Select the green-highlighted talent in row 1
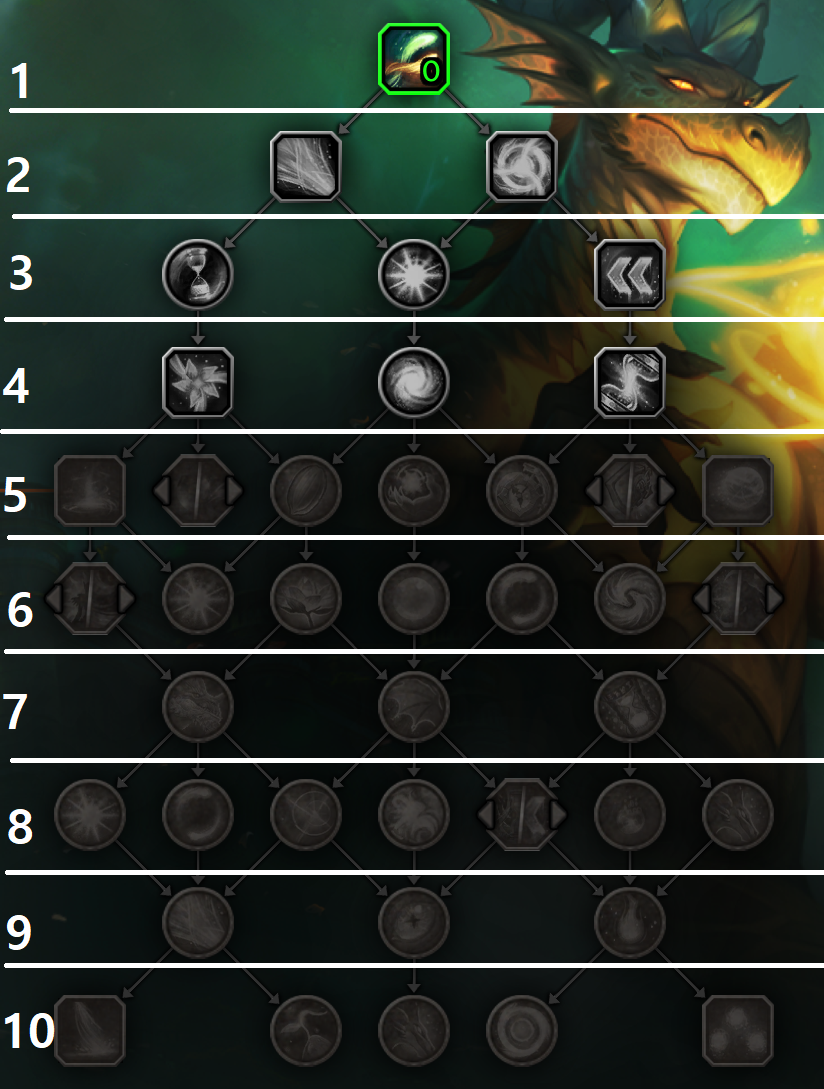824x1089 pixels. 413,59
